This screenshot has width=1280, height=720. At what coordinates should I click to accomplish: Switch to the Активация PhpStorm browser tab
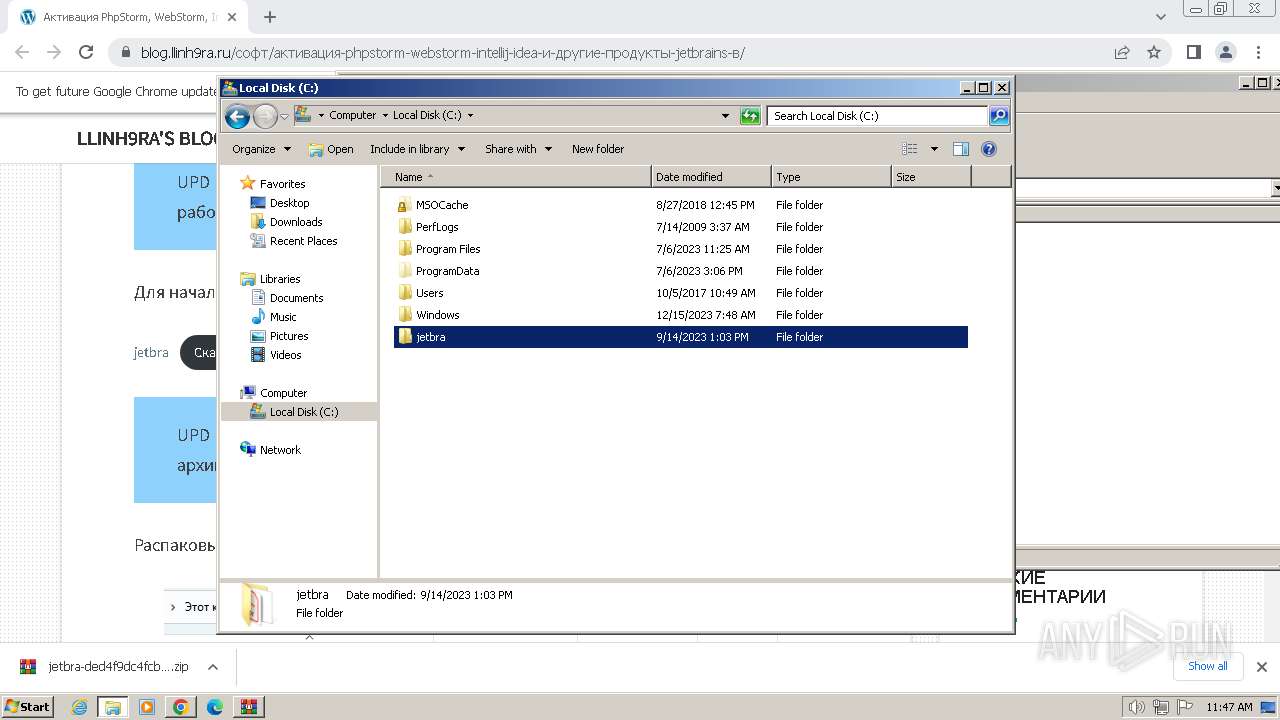(129, 17)
